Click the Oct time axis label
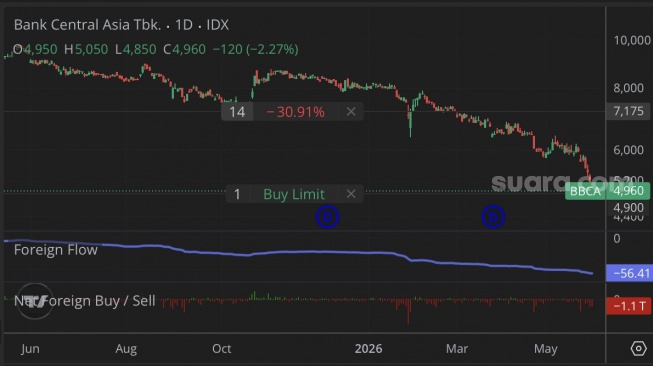The height and width of the screenshot is (366, 653). coord(222,349)
